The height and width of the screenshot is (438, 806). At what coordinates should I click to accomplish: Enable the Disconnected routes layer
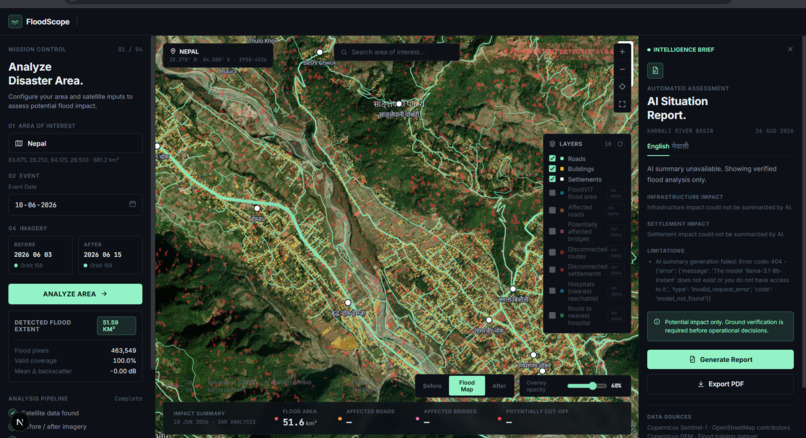click(552, 252)
